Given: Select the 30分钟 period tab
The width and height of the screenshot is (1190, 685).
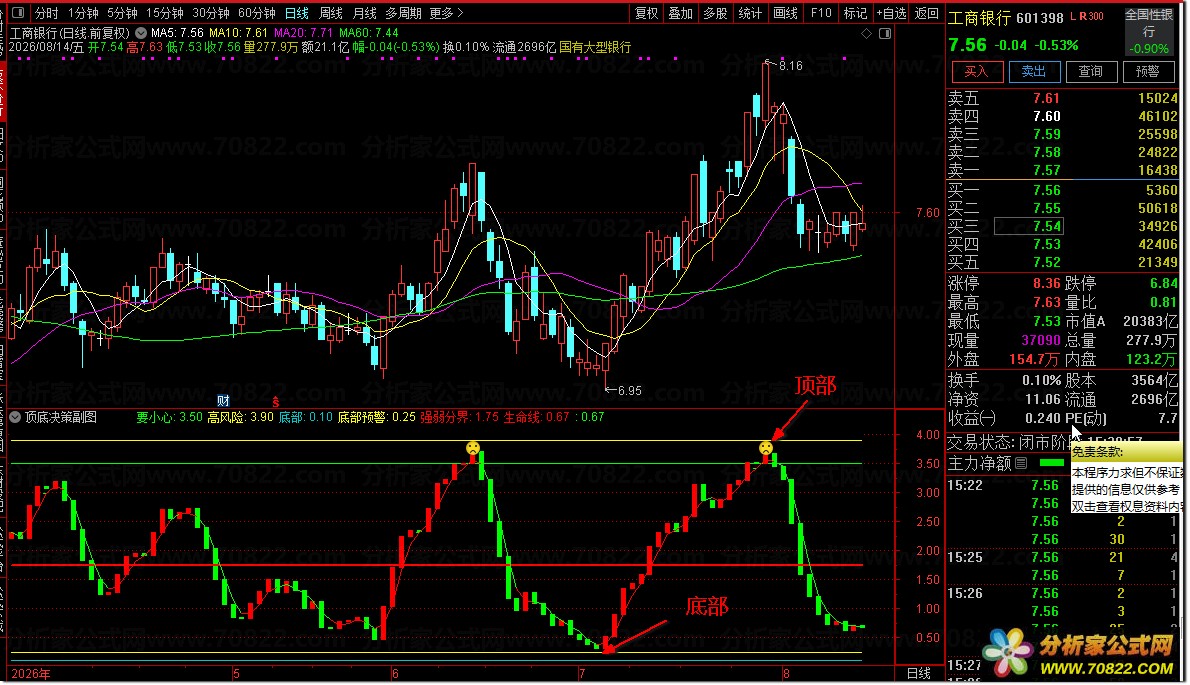Looking at the screenshot, I should 211,13.
